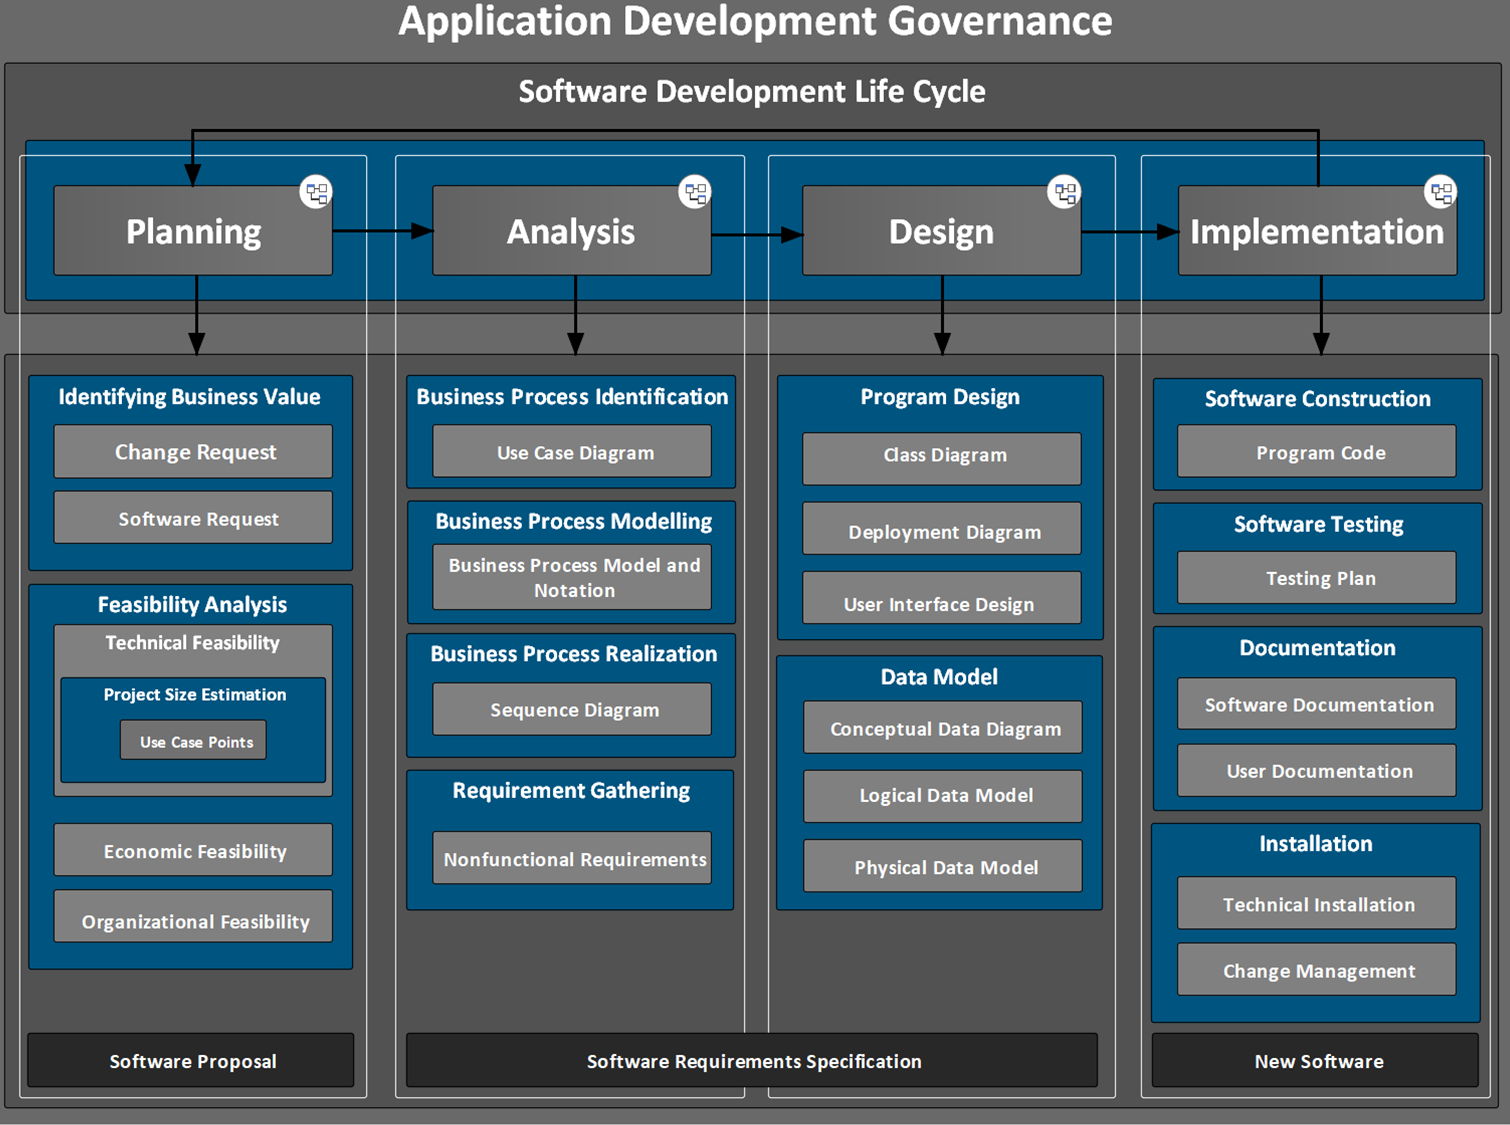Open the sub-diagram icon on Planning
The image size is (1510, 1125).
(x=316, y=192)
